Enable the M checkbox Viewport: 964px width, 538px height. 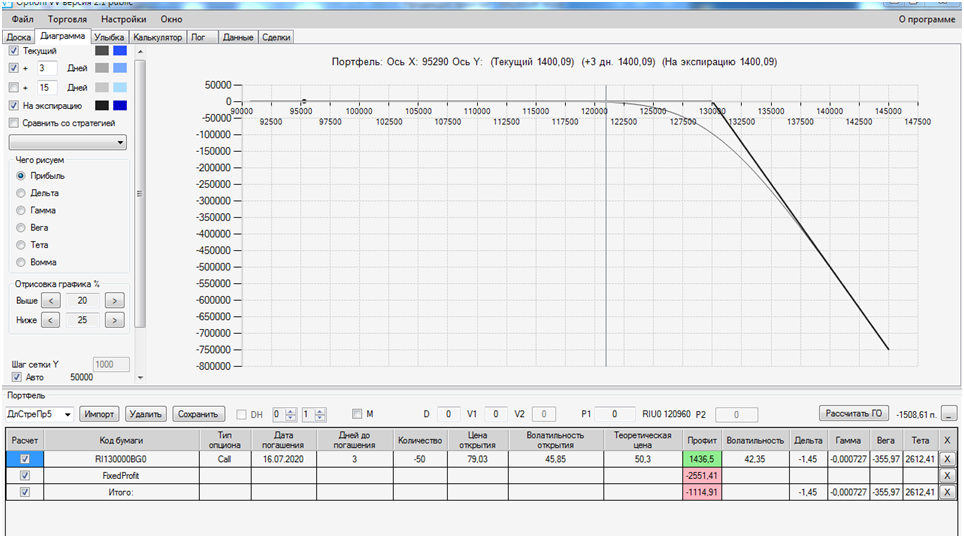[357, 414]
